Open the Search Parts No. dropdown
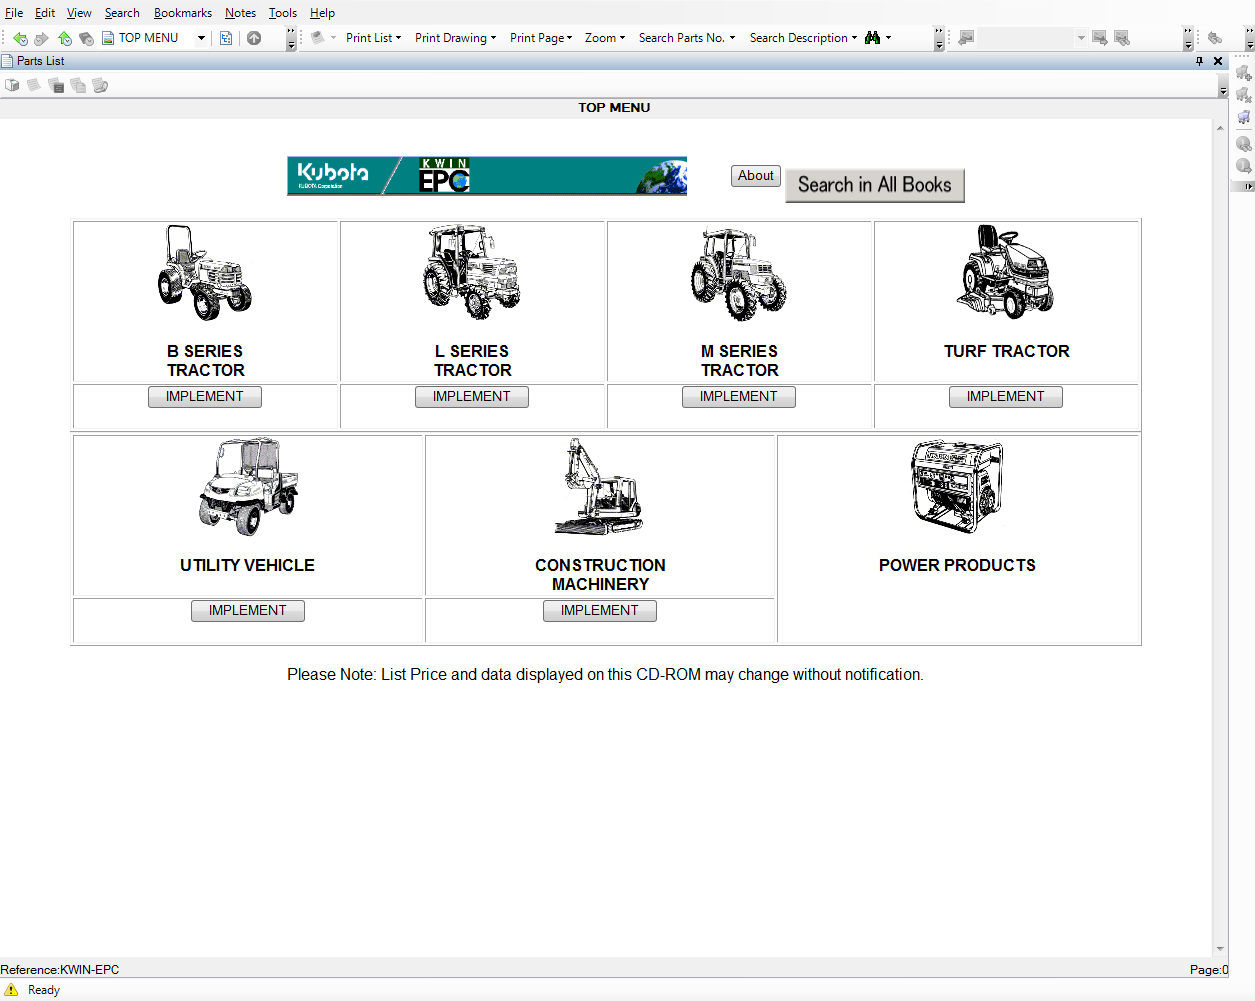1255x1001 pixels. (x=687, y=38)
